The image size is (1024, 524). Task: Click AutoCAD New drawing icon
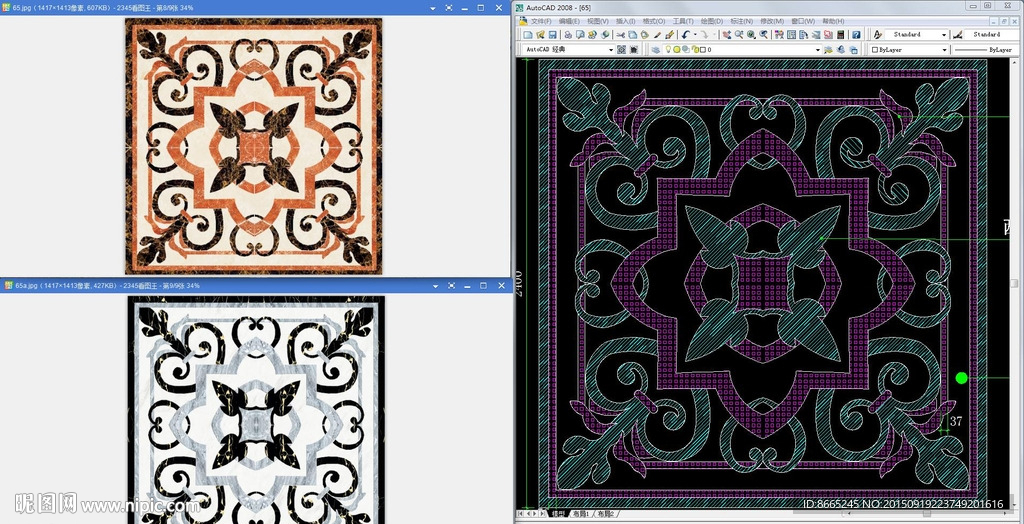(528, 35)
